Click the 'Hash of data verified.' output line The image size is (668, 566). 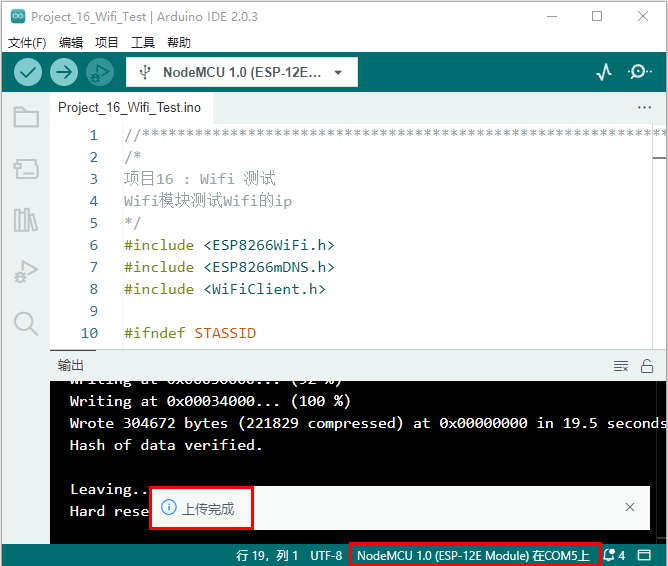[166, 445]
